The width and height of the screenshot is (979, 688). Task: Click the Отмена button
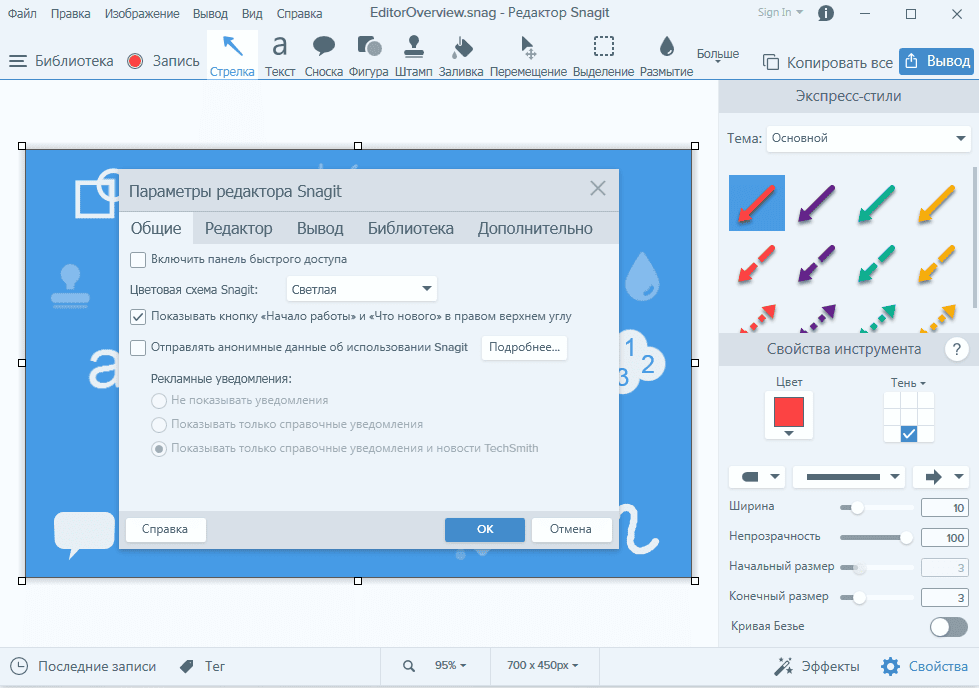coord(571,529)
